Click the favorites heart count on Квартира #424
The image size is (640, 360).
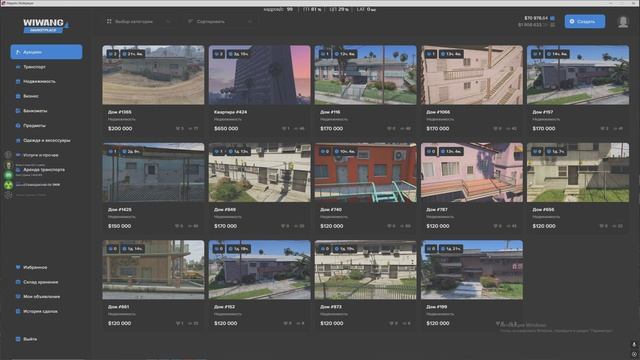click(286, 129)
